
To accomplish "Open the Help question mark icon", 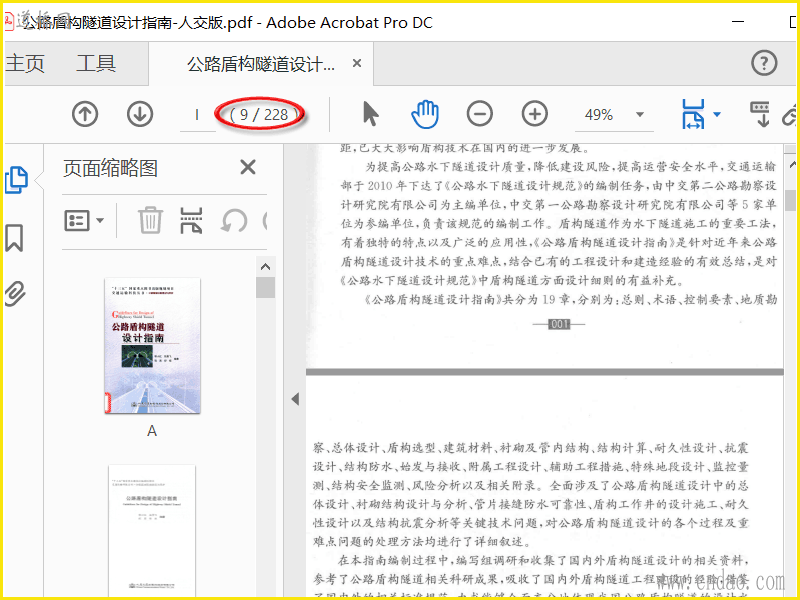I will click(764, 63).
